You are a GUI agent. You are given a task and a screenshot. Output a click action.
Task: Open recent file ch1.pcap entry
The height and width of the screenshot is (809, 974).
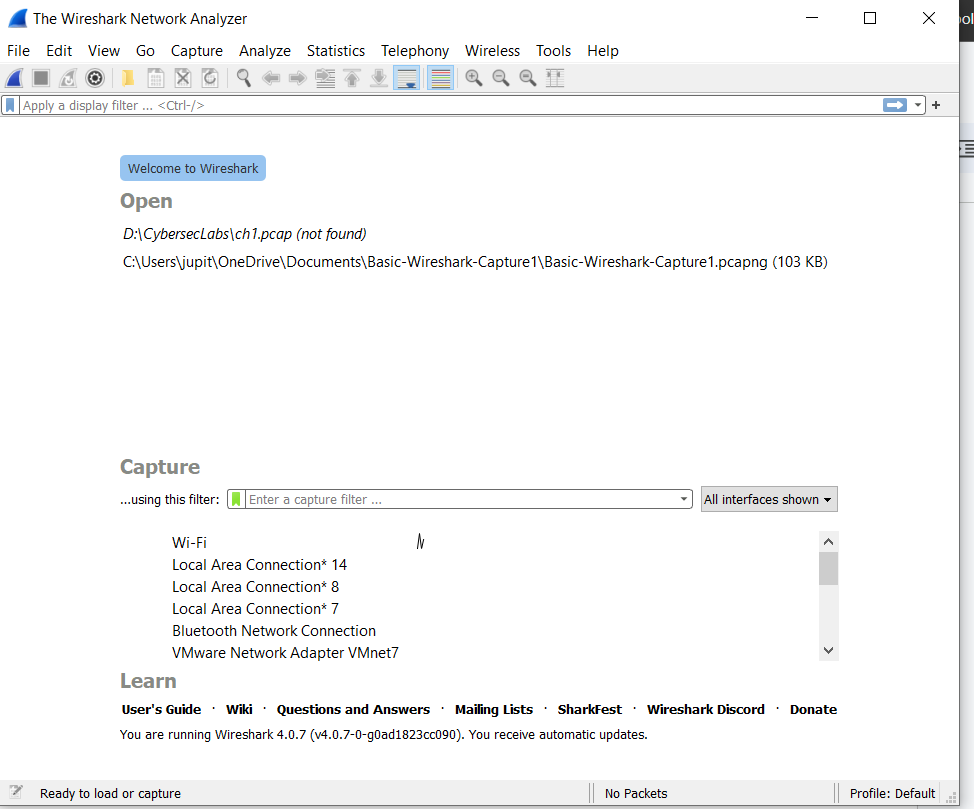pos(245,234)
